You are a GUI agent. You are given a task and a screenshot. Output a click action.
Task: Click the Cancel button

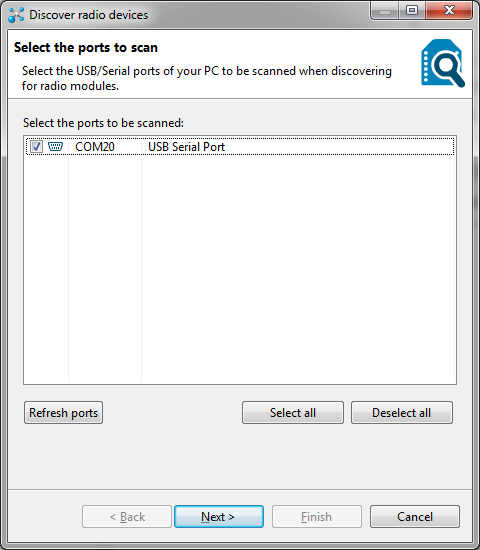pos(415,516)
